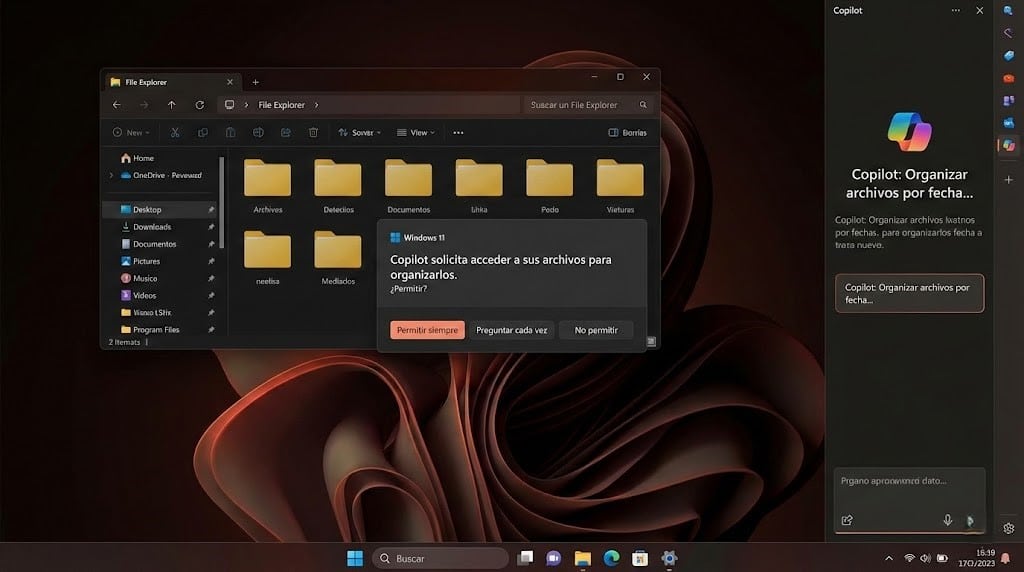Click the Rename icon in the toolbar

(259, 133)
